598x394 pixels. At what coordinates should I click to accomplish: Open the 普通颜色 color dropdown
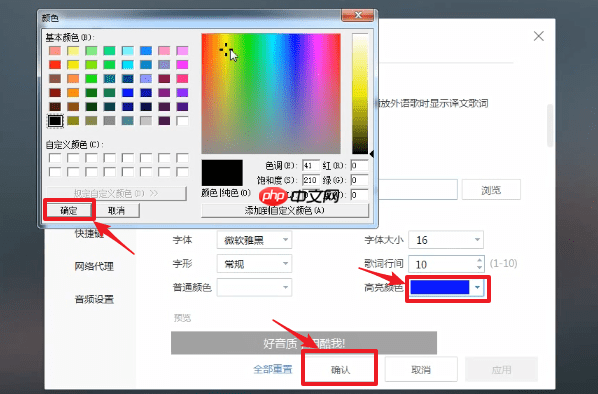click(254, 287)
